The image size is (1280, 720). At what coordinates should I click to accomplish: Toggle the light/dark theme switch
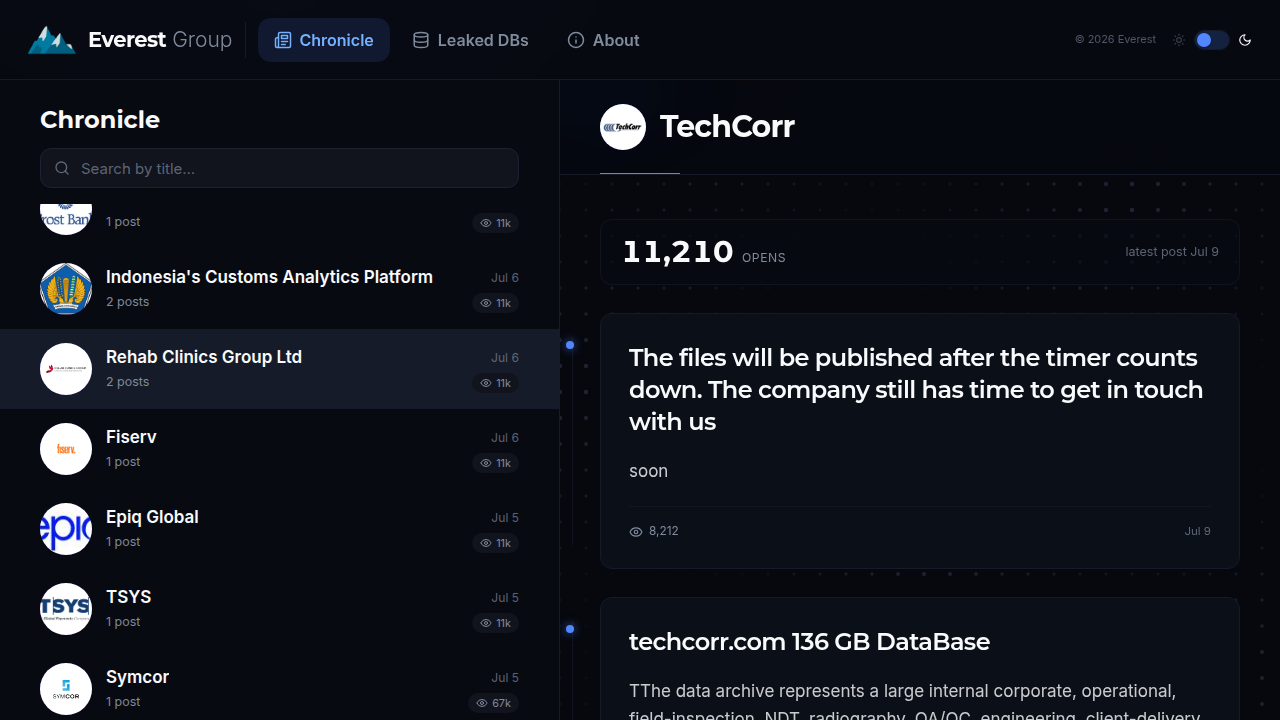1211,40
